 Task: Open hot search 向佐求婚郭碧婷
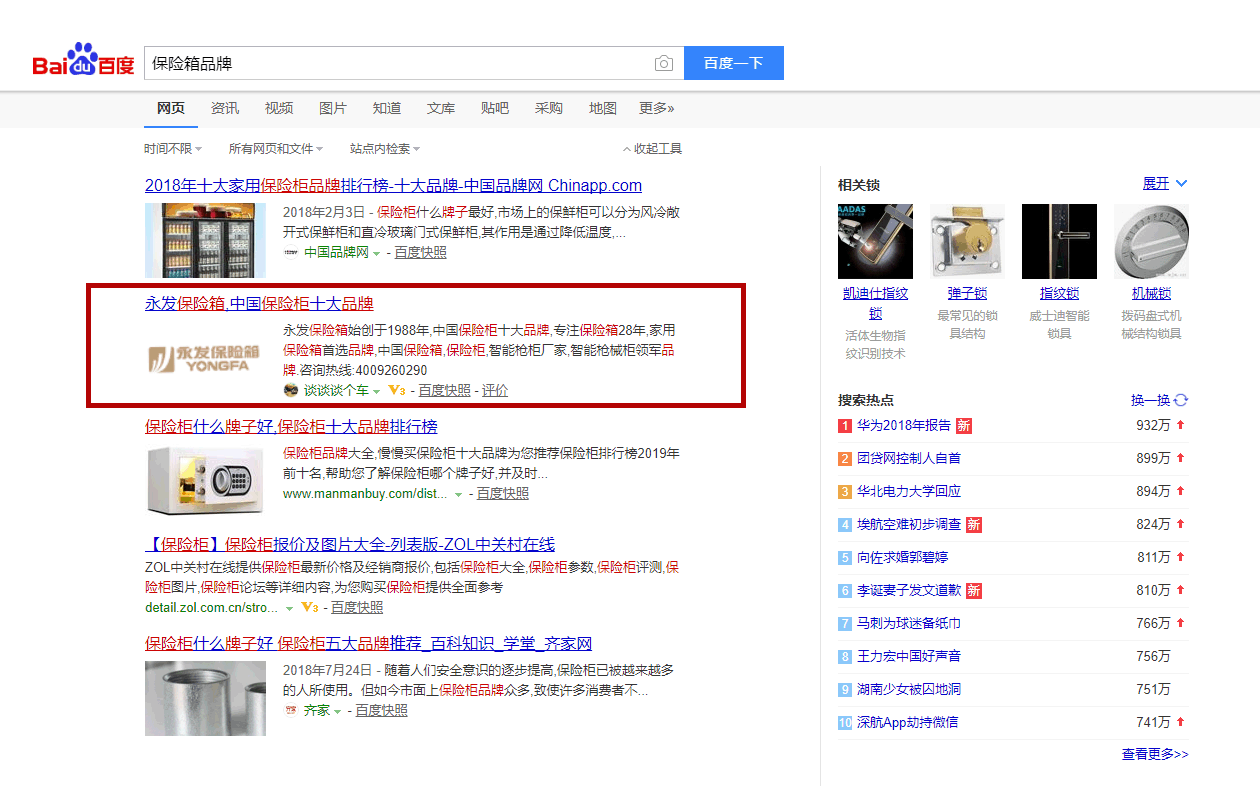coord(902,557)
